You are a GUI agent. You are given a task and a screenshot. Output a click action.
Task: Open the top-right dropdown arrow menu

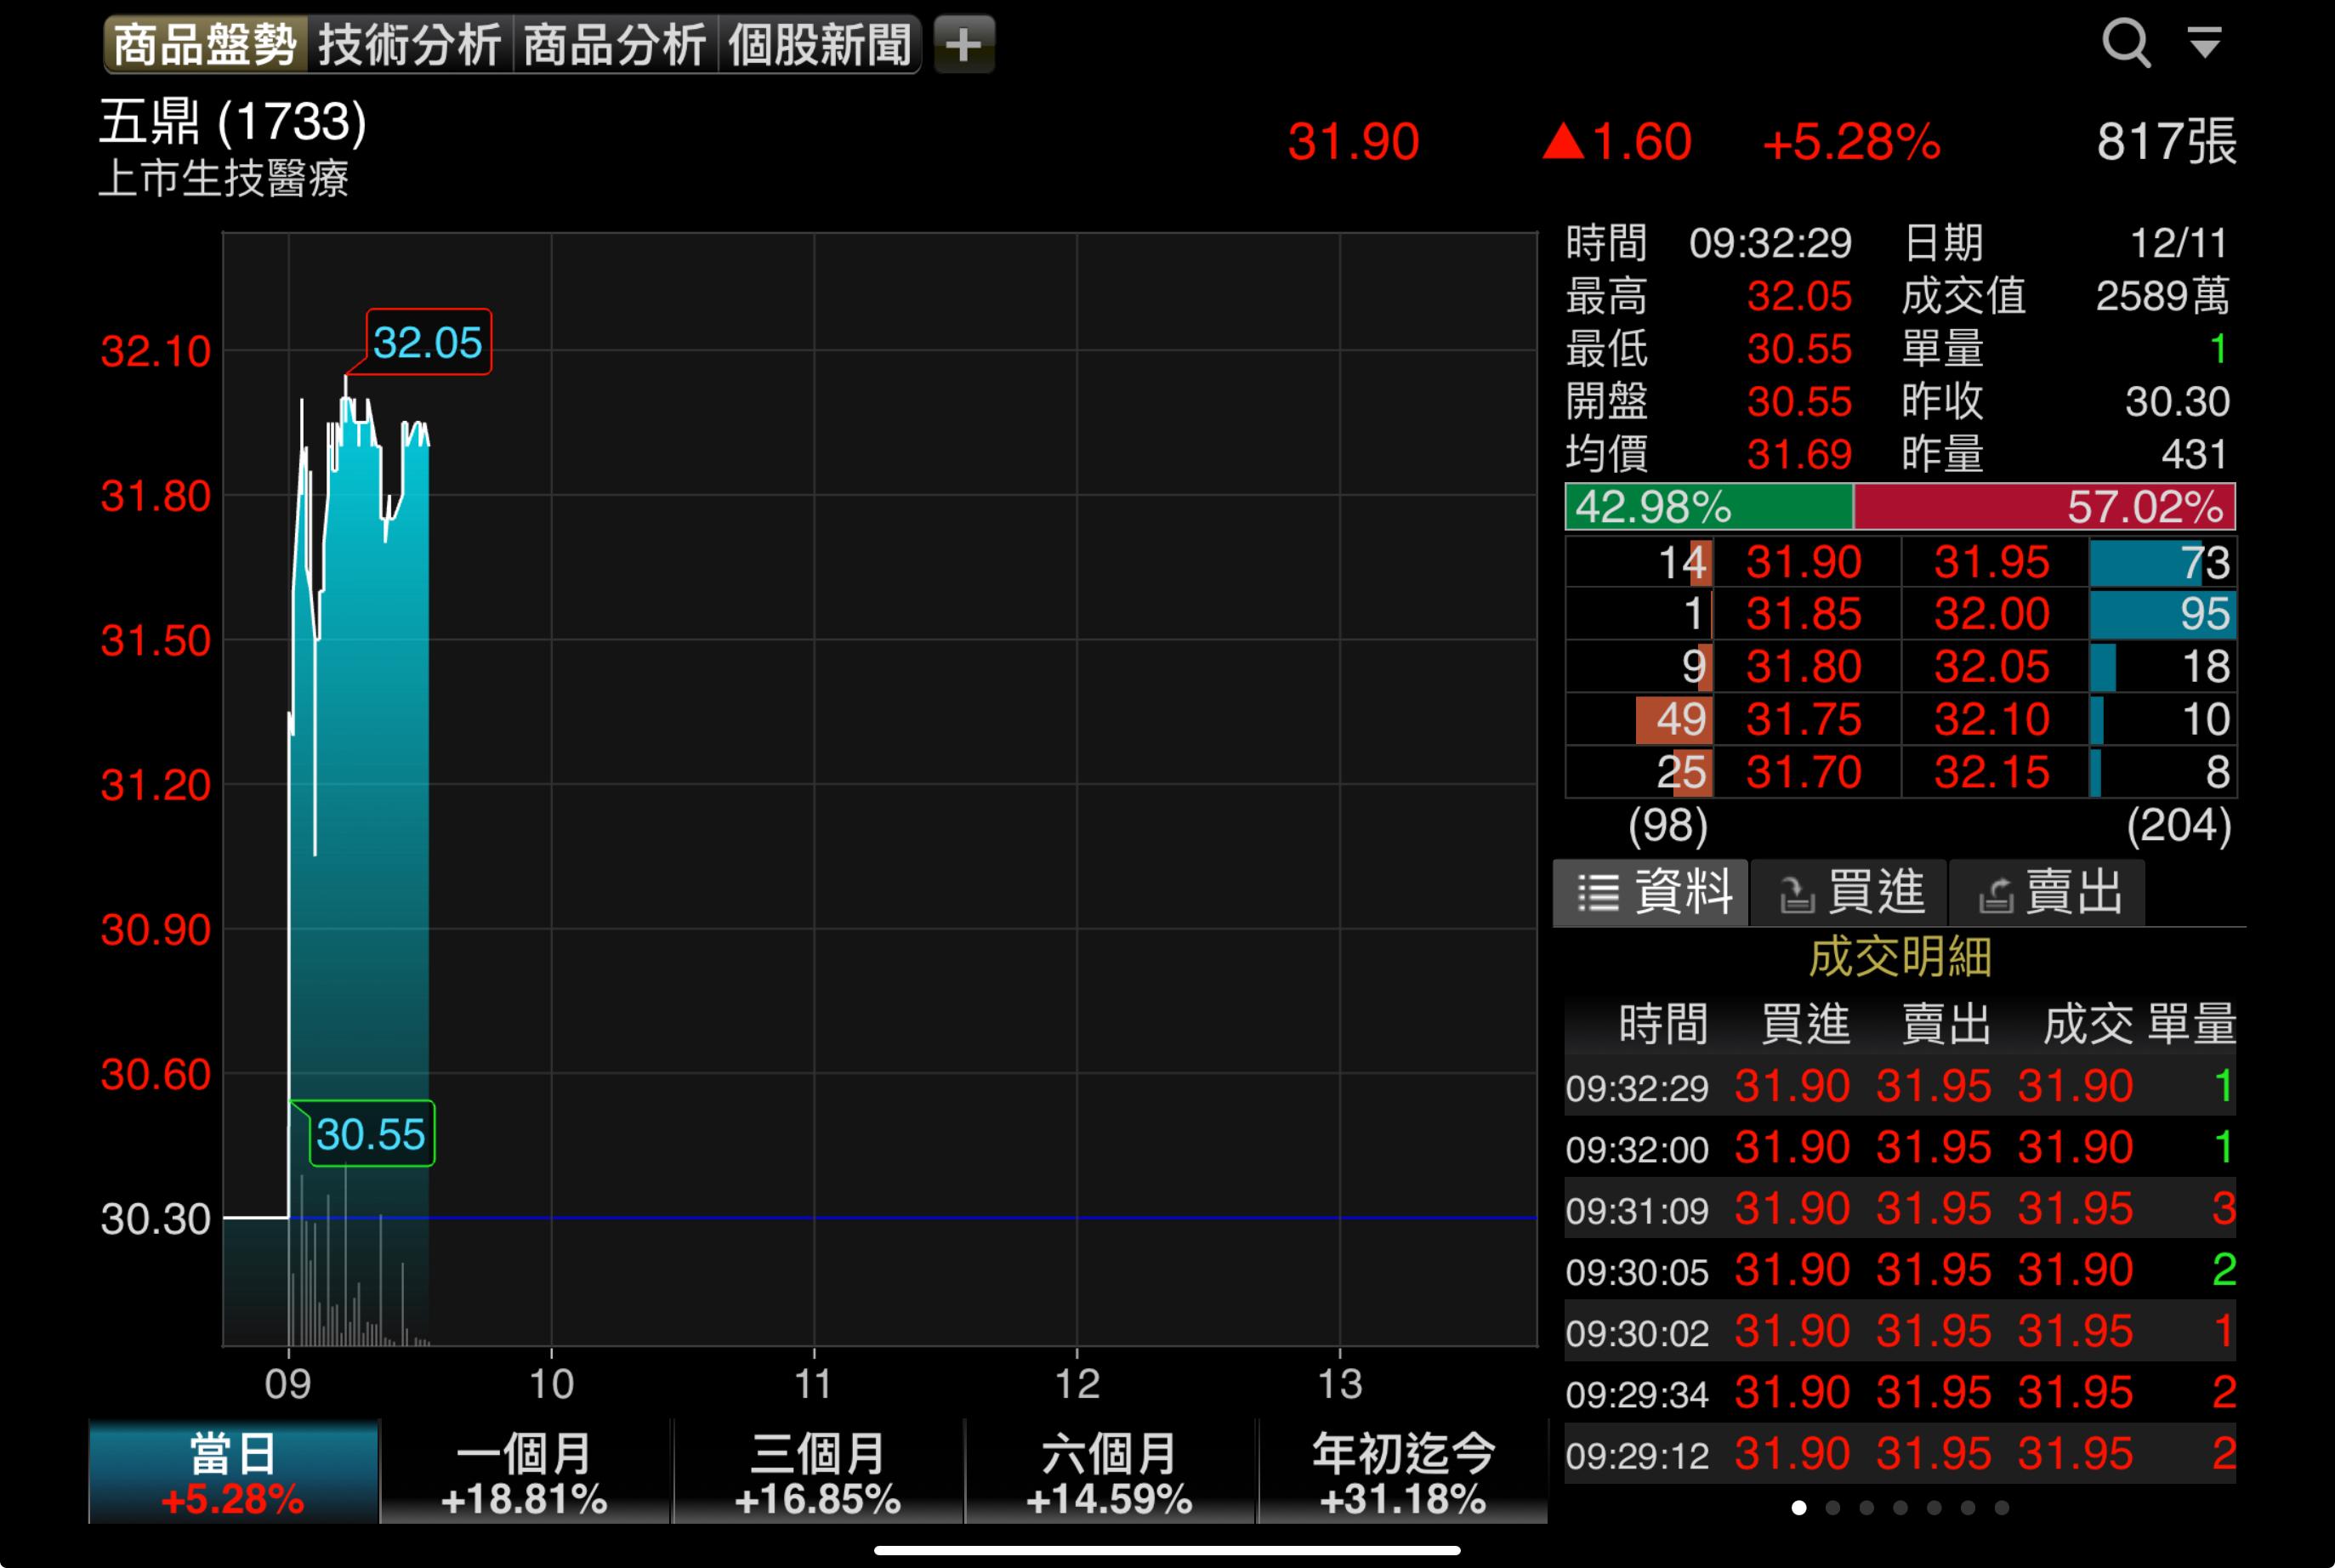tap(2204, 42)
